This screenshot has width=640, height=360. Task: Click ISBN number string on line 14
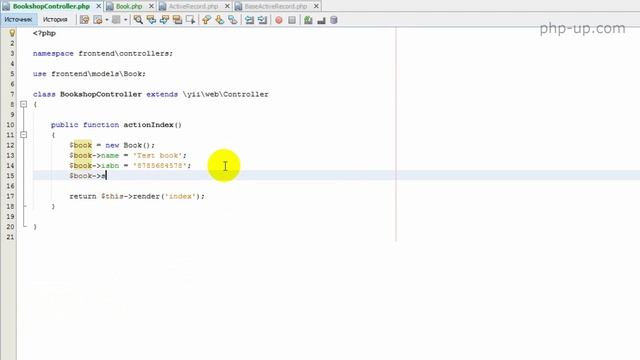(160, 166)
